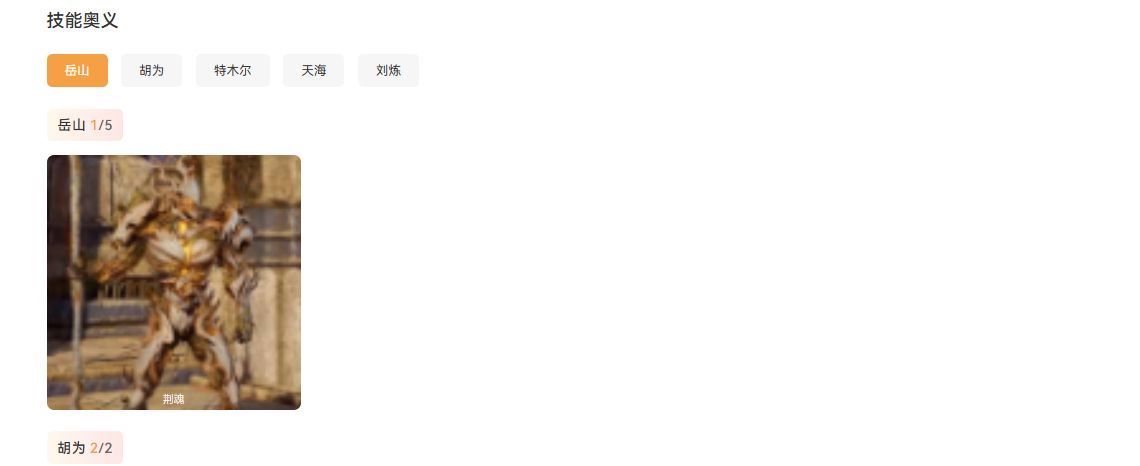Viewport: 1140px width, 466px height.
Task: Activate the highlighted orange 岳山 button
Action: [x=77, y=71]
